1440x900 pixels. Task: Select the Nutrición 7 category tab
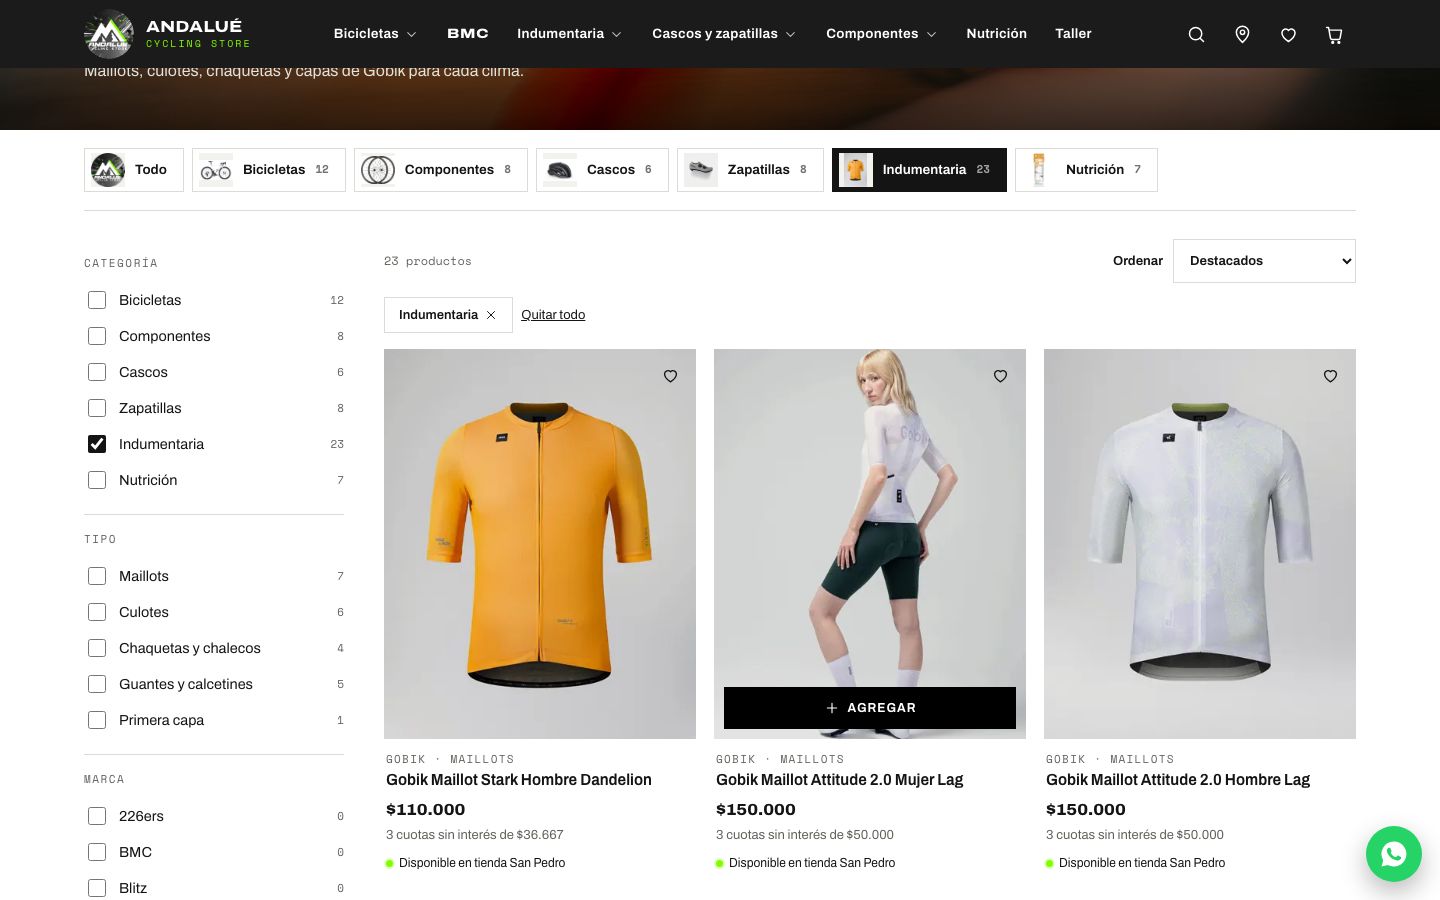(x=1086, y=170)
